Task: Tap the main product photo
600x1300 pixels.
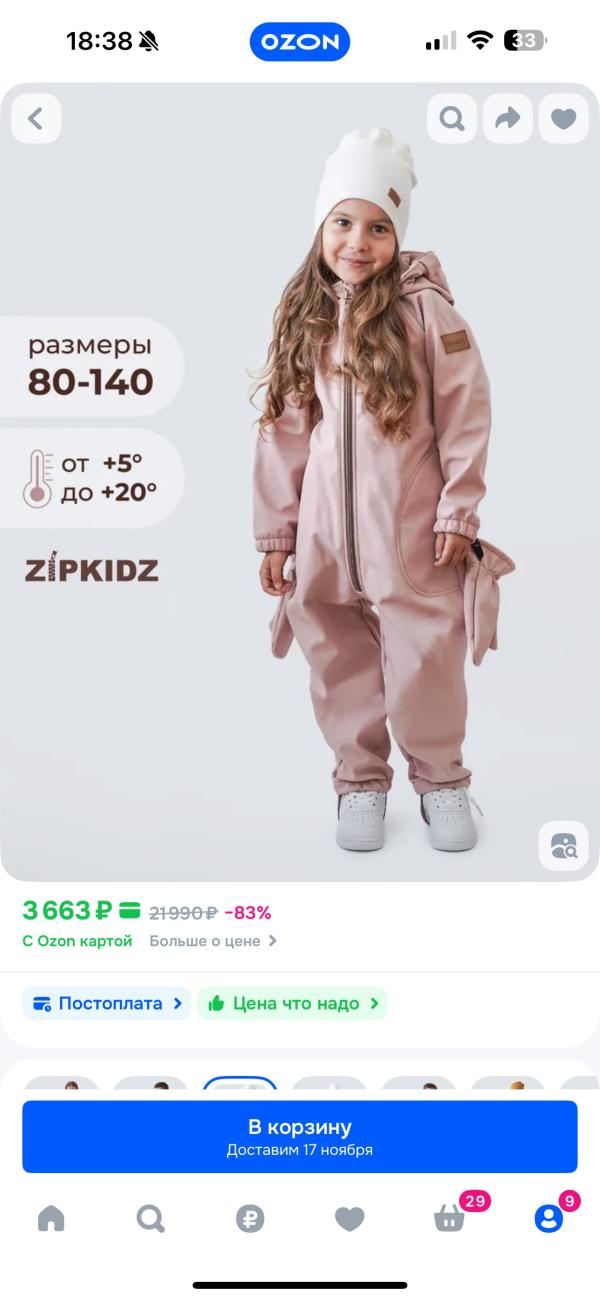Action: [300, 482]
